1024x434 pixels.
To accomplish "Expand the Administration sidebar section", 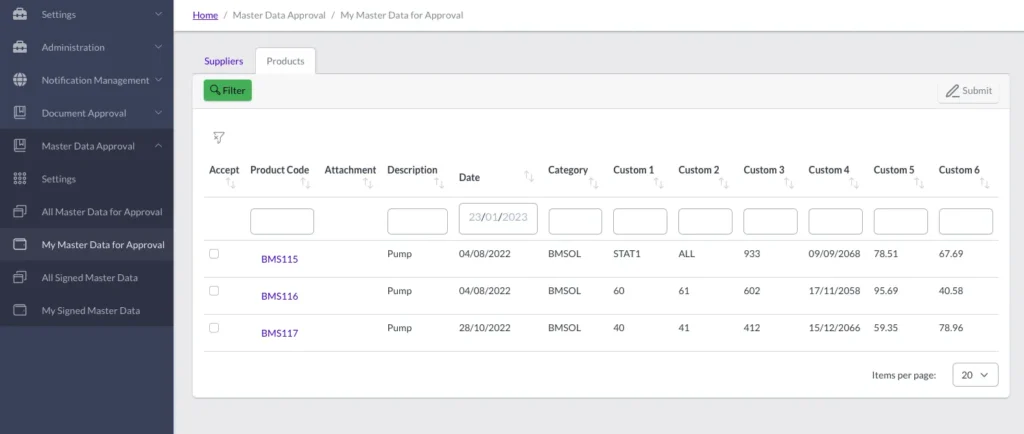I will [x=158, y=47].
